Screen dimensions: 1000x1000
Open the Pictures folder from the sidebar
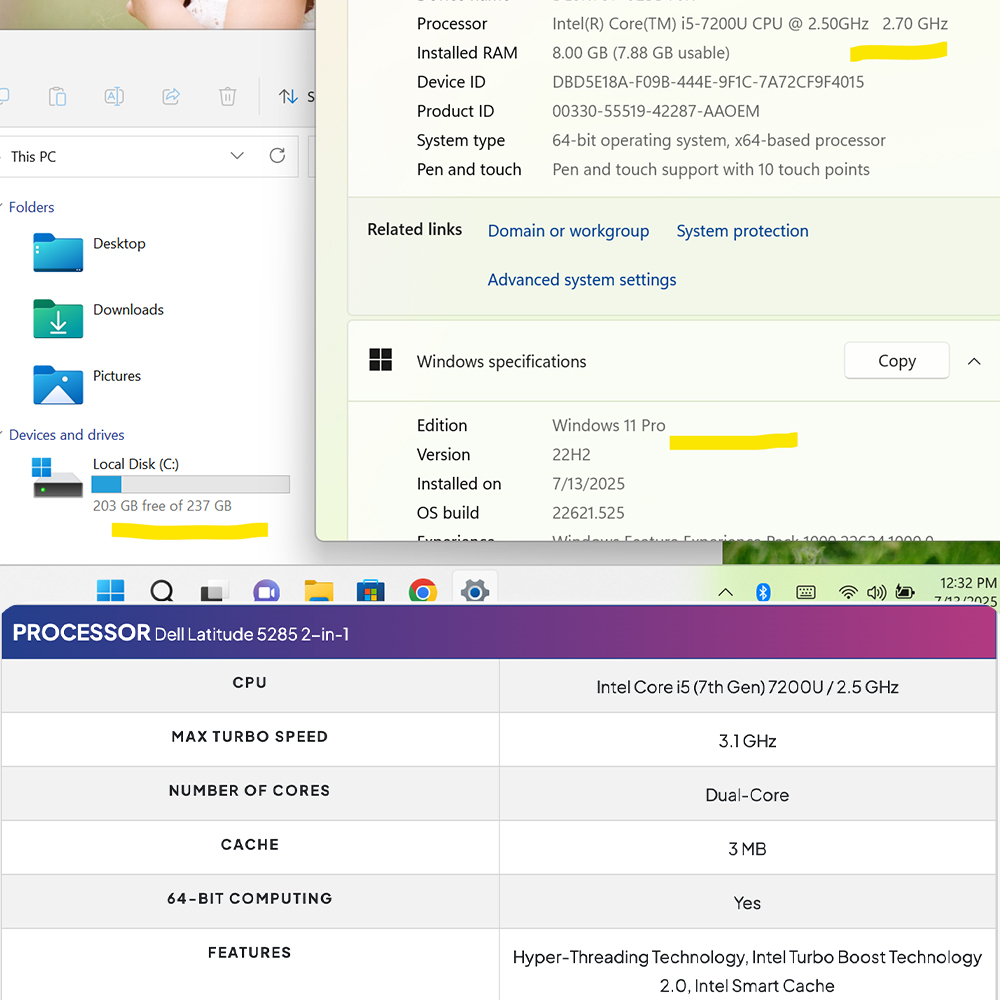119,375
